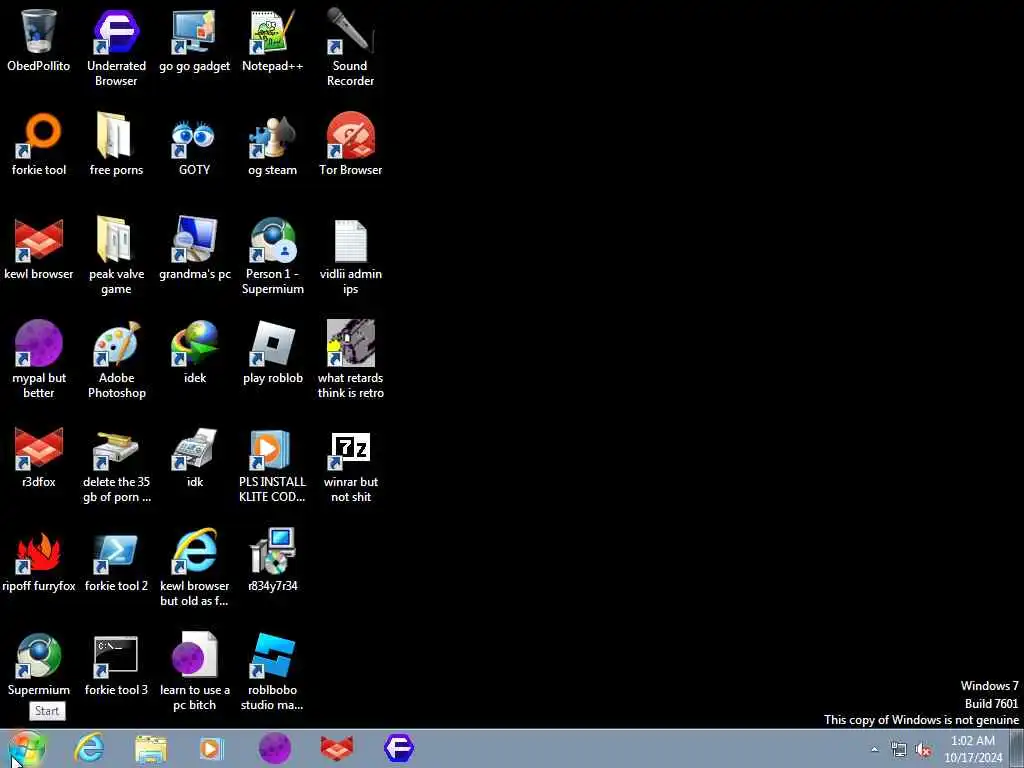Open the red fox browser taskbar icon
This screenshot has width=1024, height=768.
point(337,748)
